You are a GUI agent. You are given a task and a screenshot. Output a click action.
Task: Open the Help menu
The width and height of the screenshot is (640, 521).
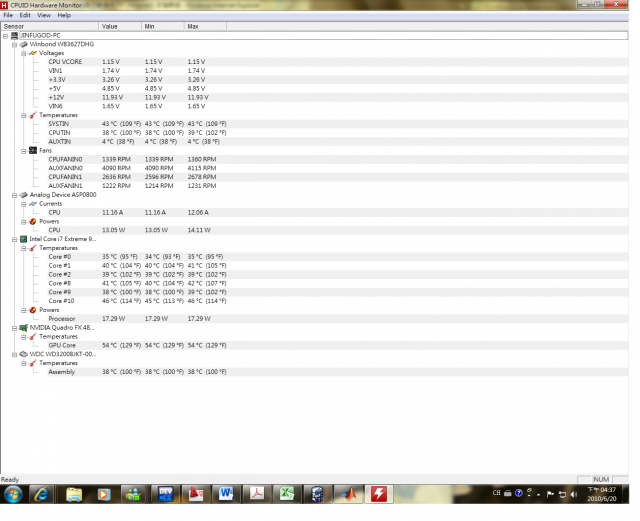[x=64, y=15]
